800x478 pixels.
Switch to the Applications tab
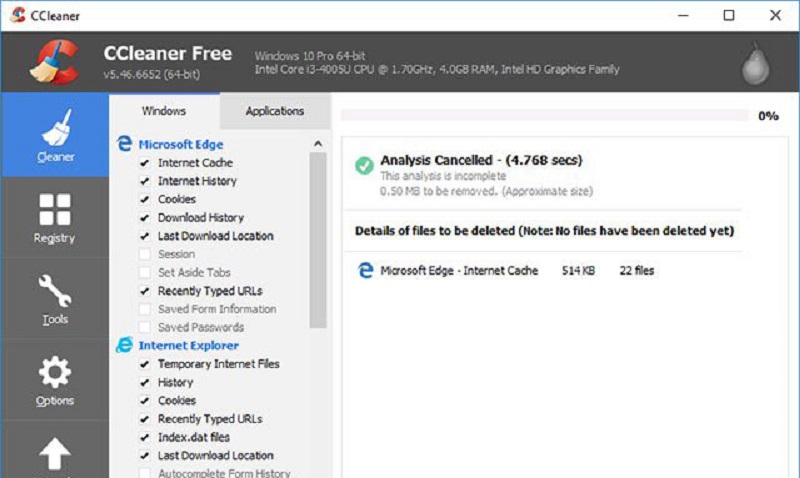pos(275,111)
